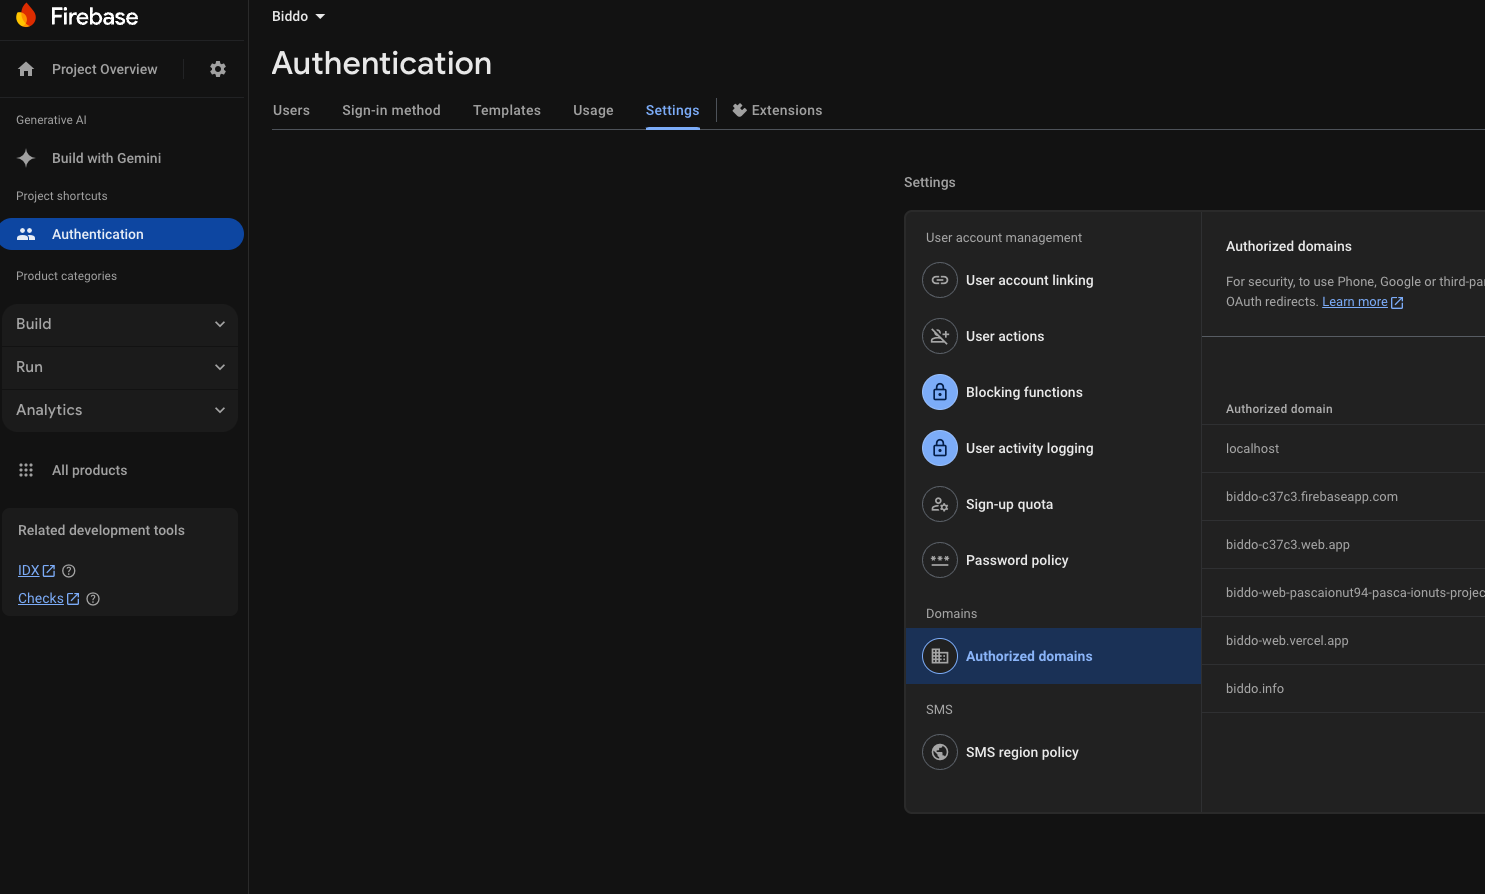Open the Usage tab
This screenshot has height=894, width=1485.
(593, 110)
